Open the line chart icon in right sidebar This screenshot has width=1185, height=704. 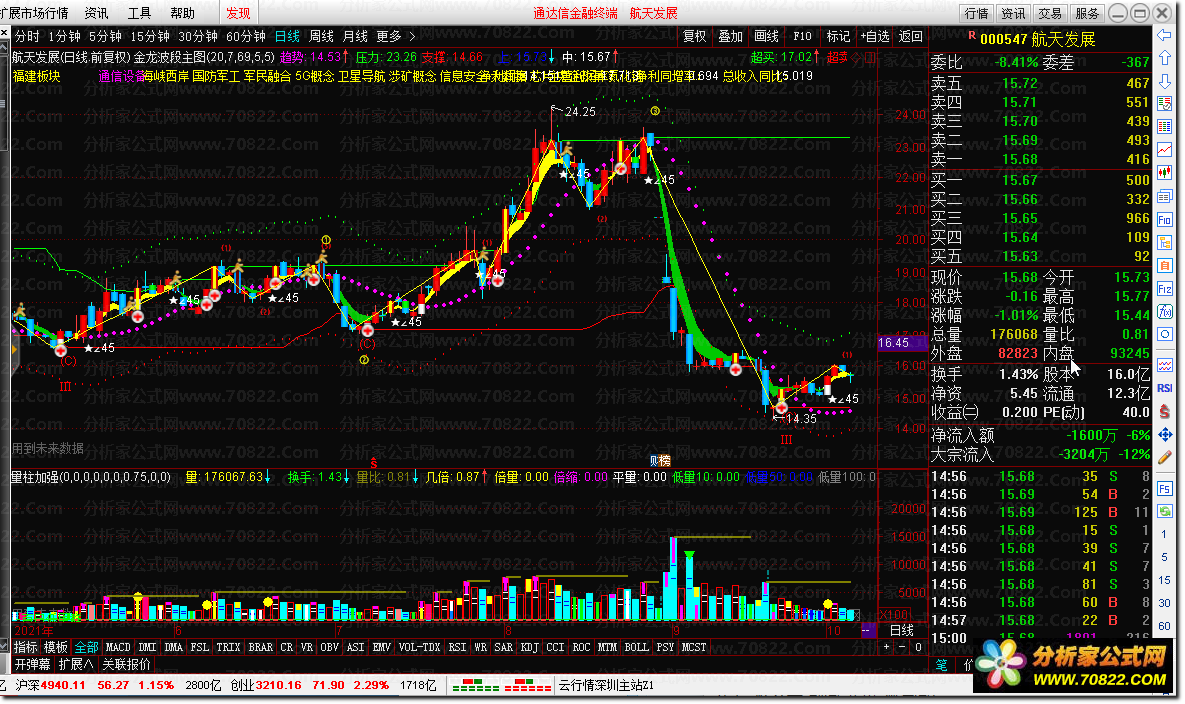tap(1165, 150)
